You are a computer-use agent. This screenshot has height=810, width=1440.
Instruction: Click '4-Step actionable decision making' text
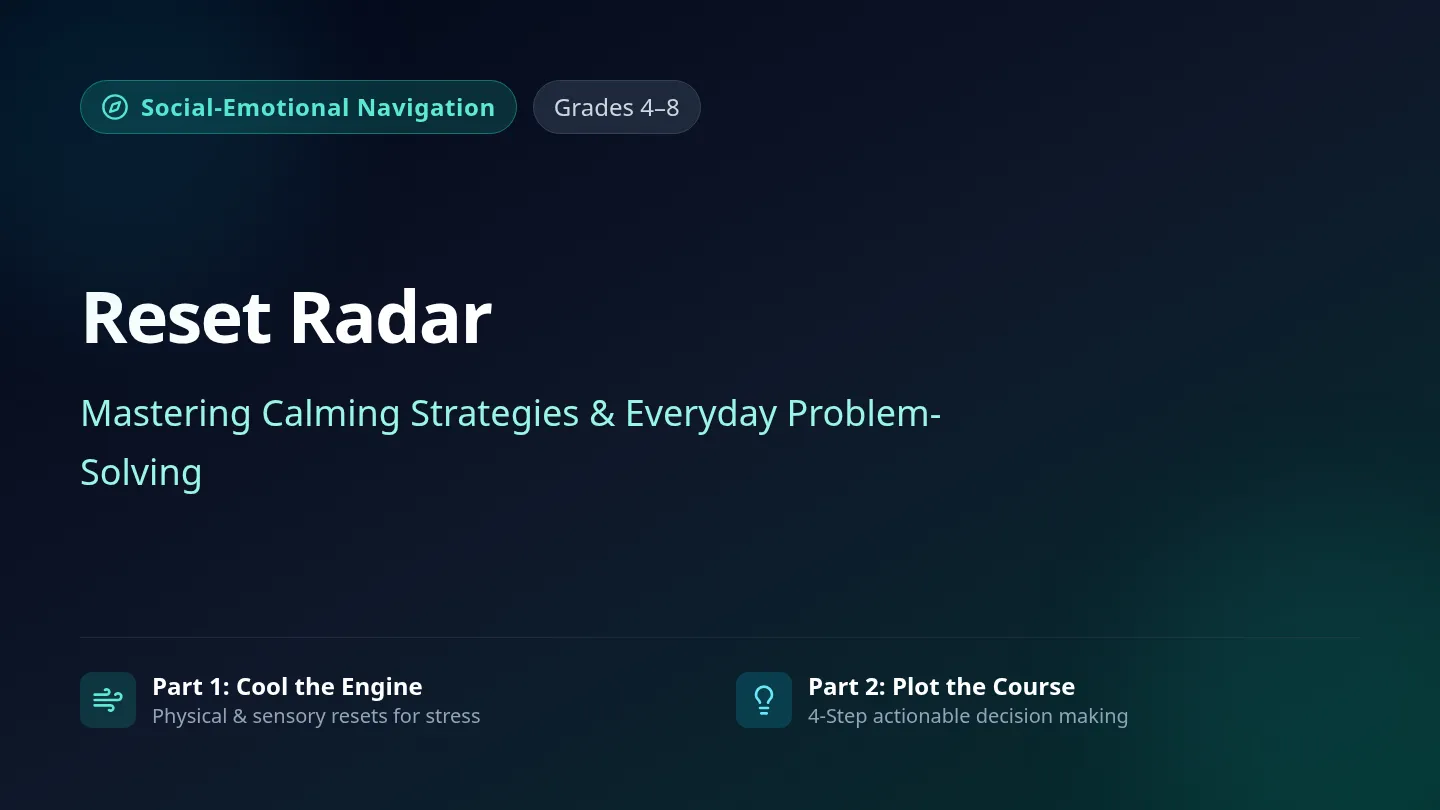click(968, 716)
